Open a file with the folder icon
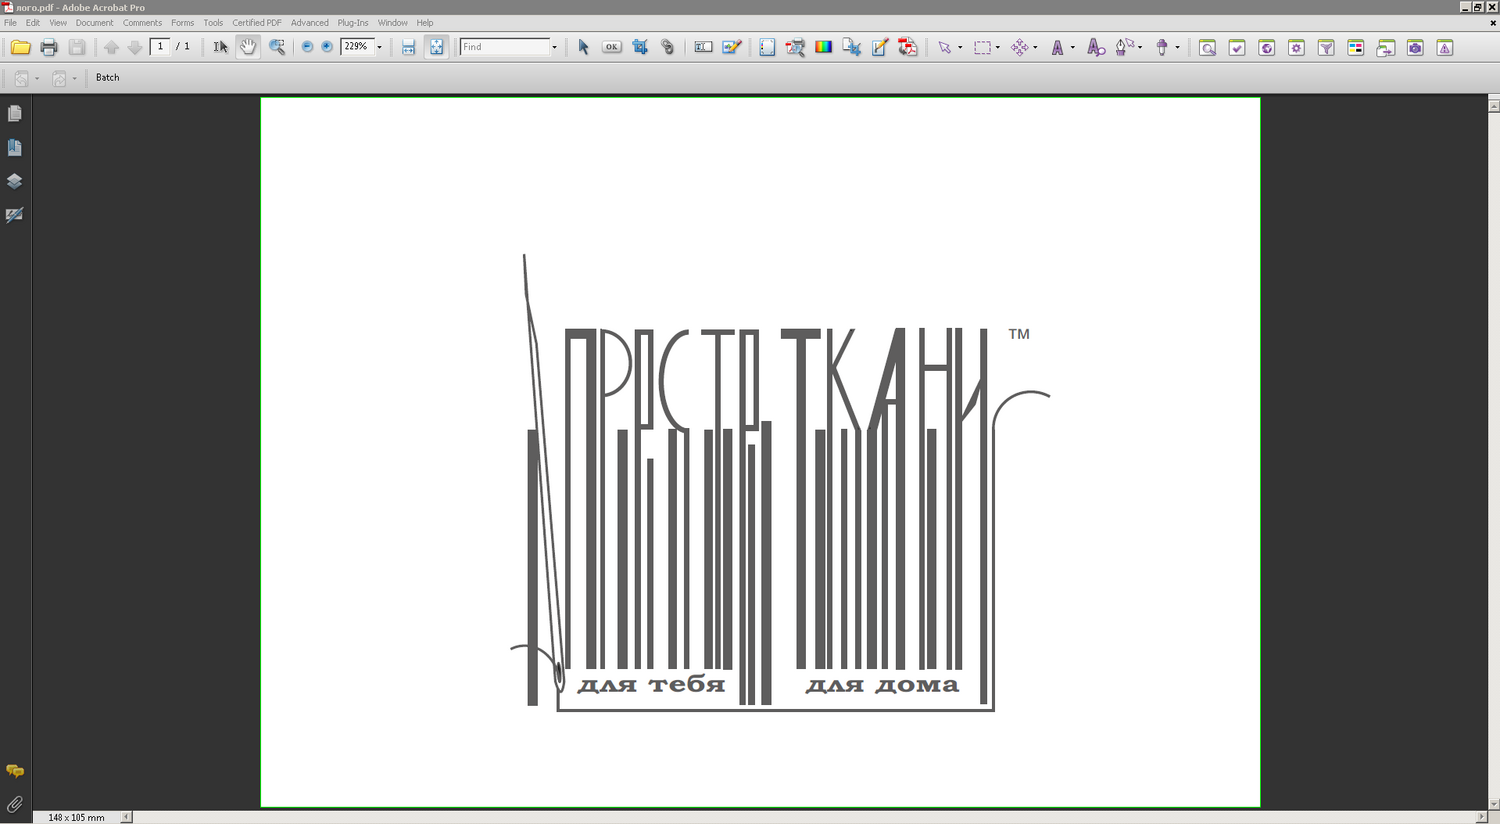The width and height of the screenshot is (1500, 824). tap(20, 47)
